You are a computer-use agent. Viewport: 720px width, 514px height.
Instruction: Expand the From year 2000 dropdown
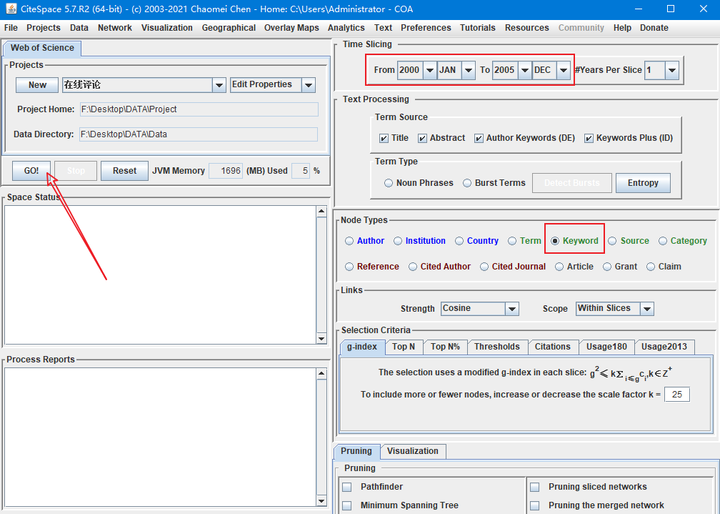pyautogui.click(x=429, y=70)
